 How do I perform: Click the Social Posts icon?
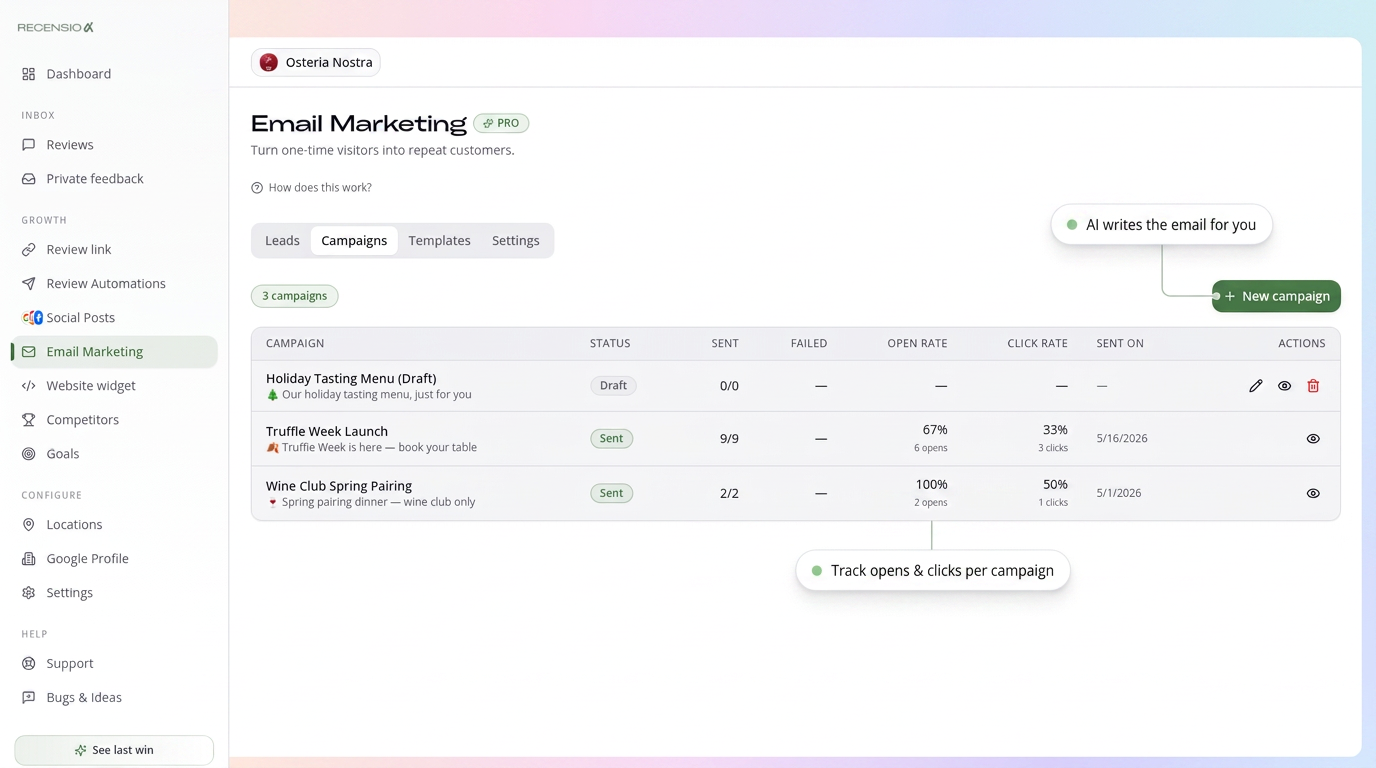[32, 318]
